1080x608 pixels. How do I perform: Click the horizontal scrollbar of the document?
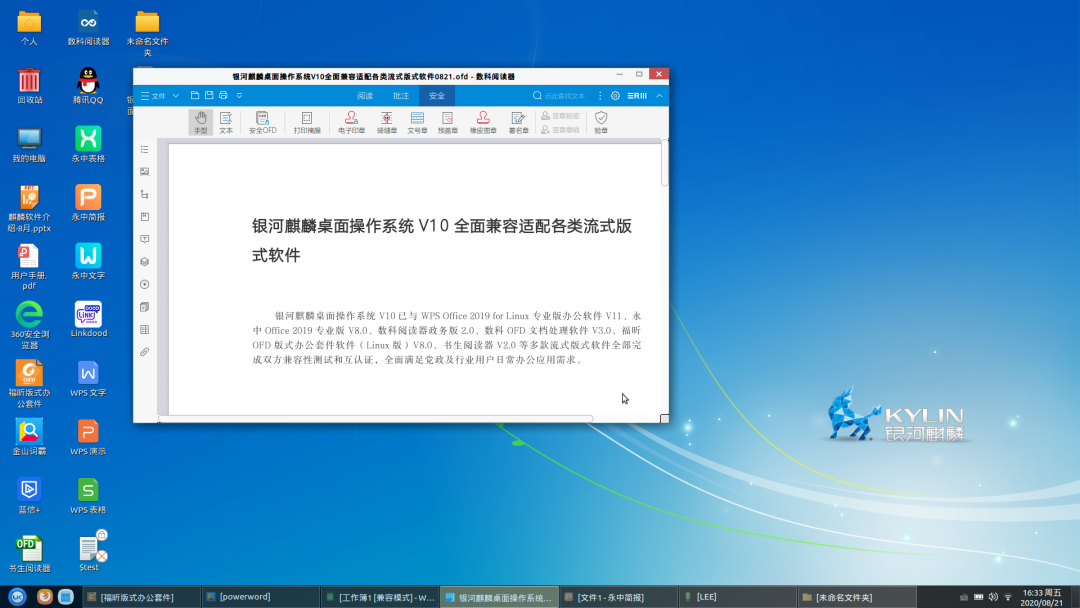point(375,419)
